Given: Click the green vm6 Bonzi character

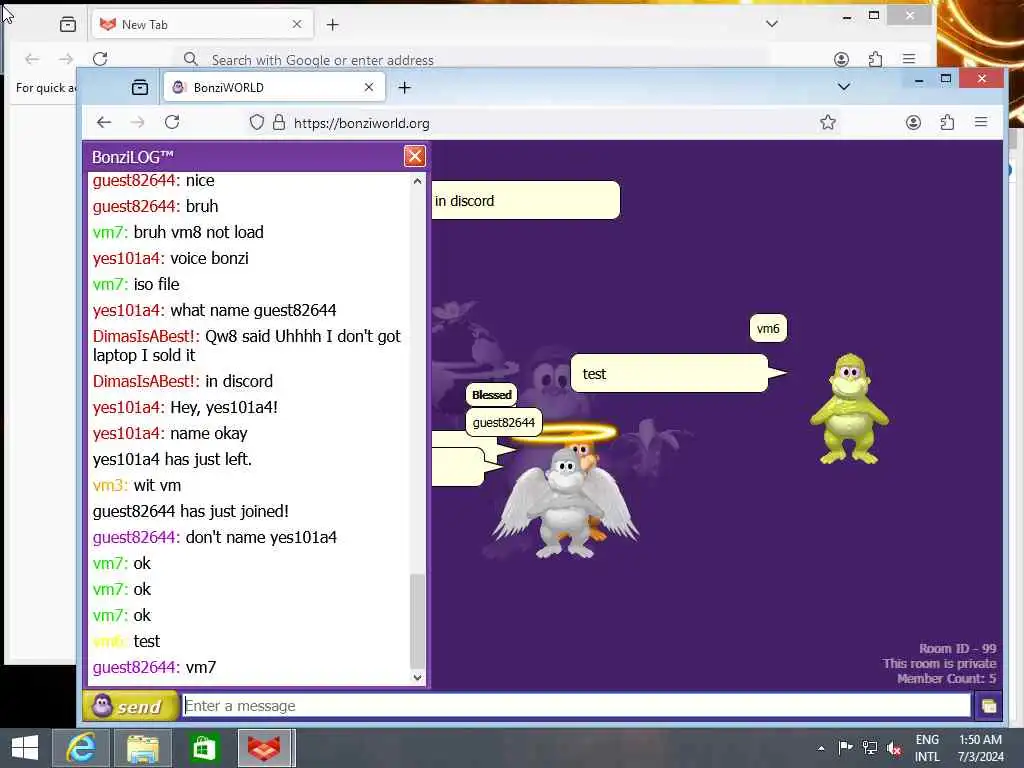Looking at the screenshot, I should pyautogui.click(x=848, y=409).
